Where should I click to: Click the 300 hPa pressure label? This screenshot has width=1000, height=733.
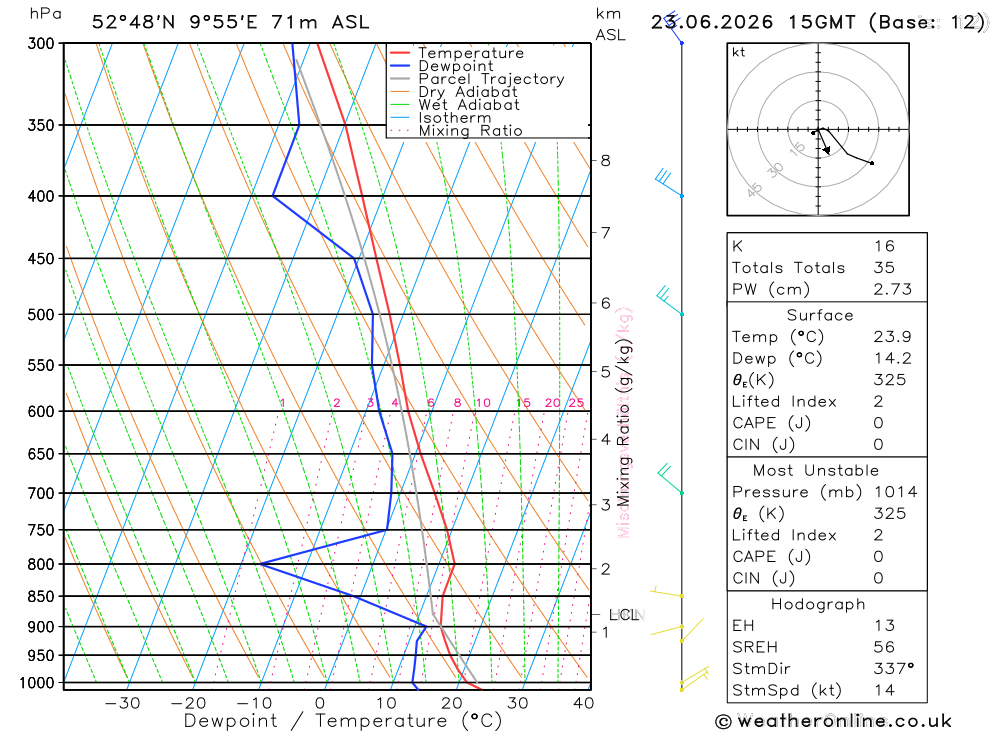[x=41, y=43]
